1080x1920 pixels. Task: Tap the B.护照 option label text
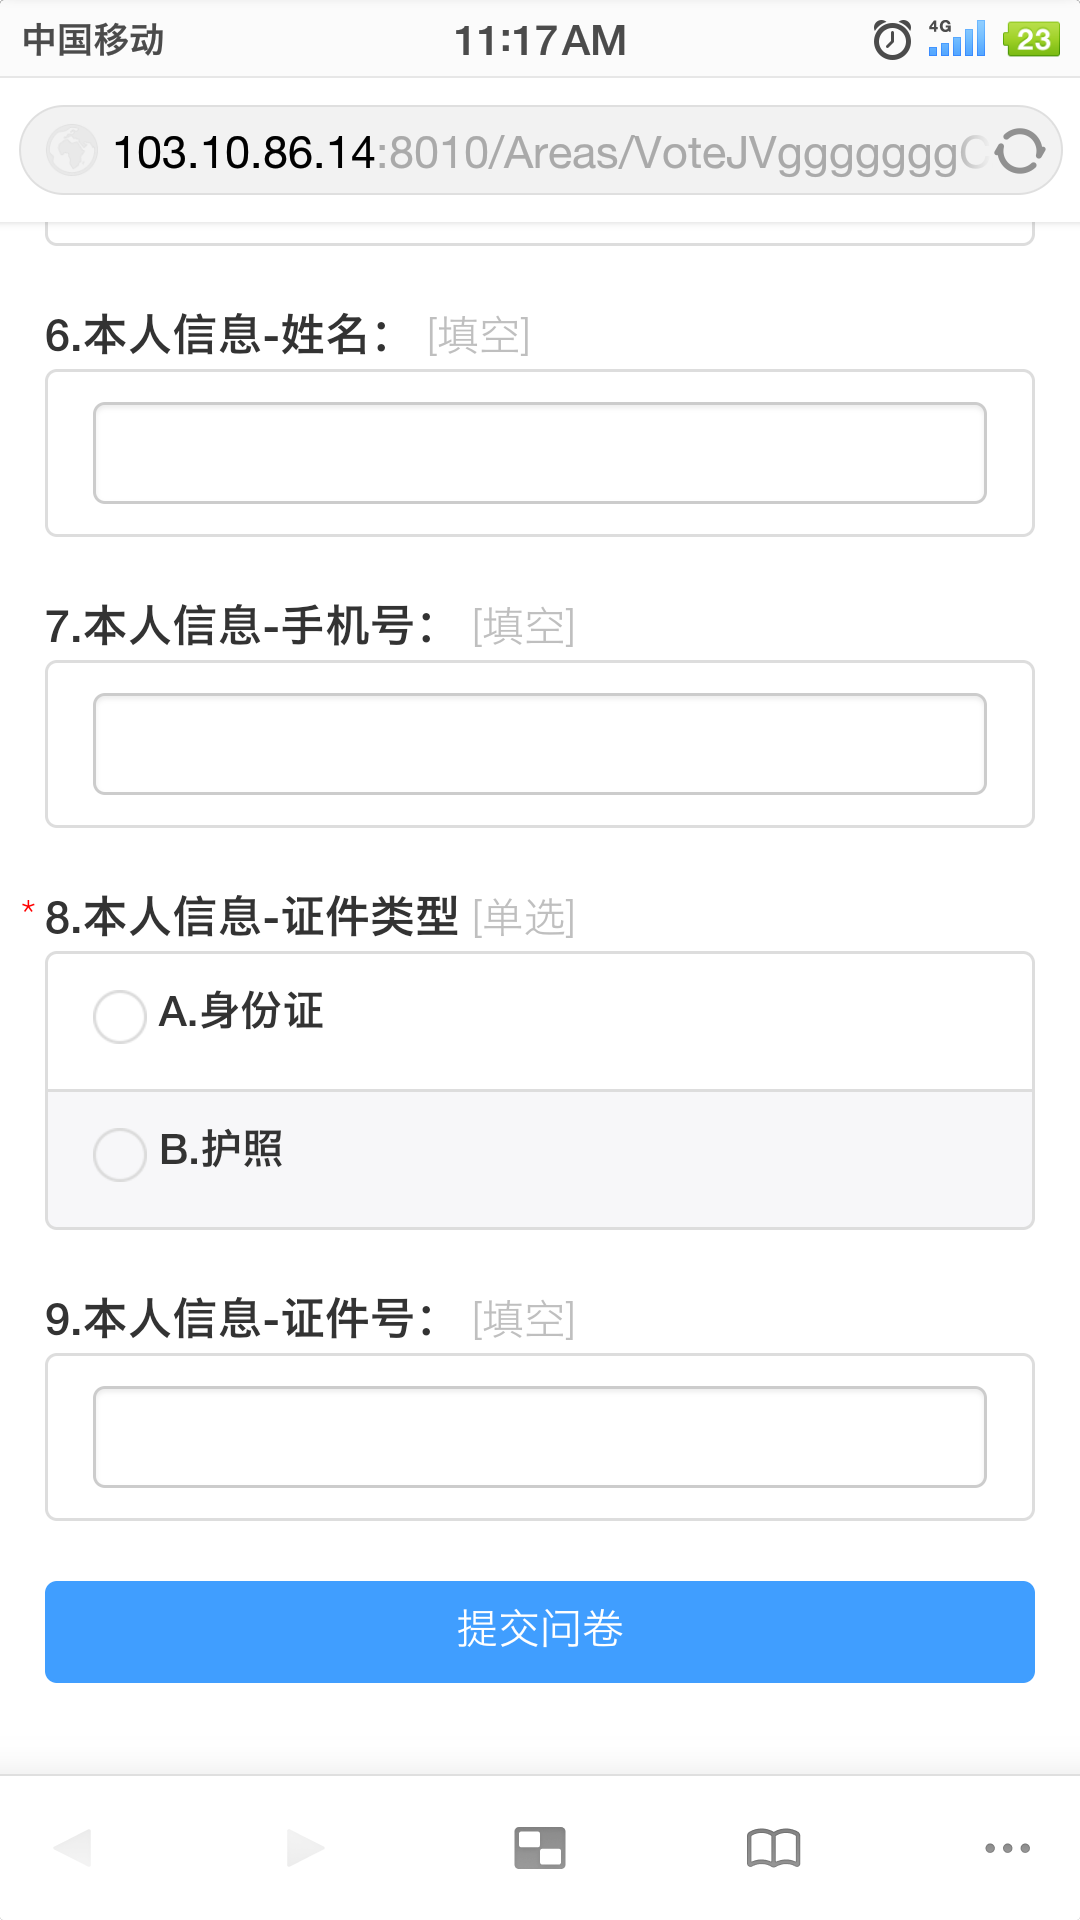point(221,1149)
